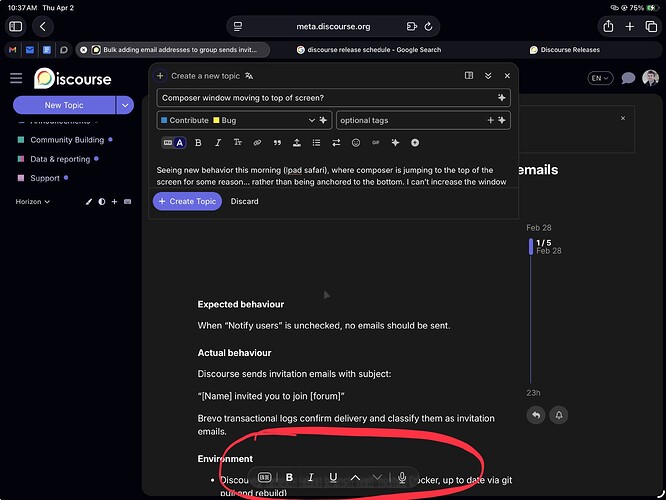Open more options plus circle in composer
The height and width of the screenshot is (500, 666).
[415, 143]
